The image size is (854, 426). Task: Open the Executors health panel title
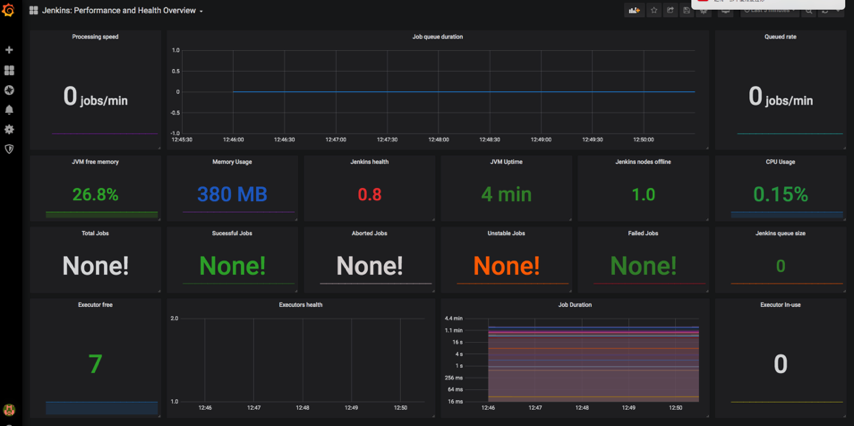click(301, 305)
